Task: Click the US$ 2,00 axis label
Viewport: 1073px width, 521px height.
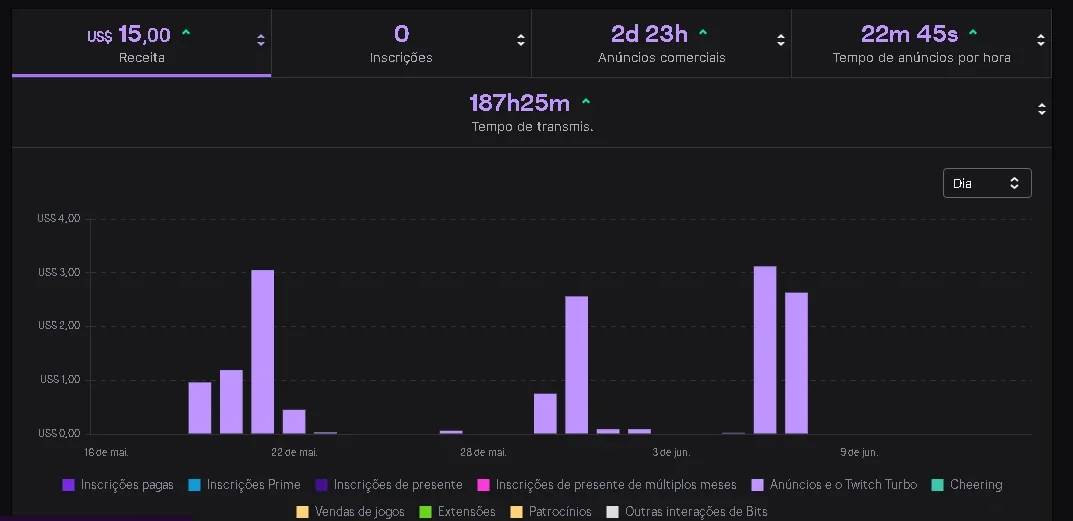Action: [59, 325]
